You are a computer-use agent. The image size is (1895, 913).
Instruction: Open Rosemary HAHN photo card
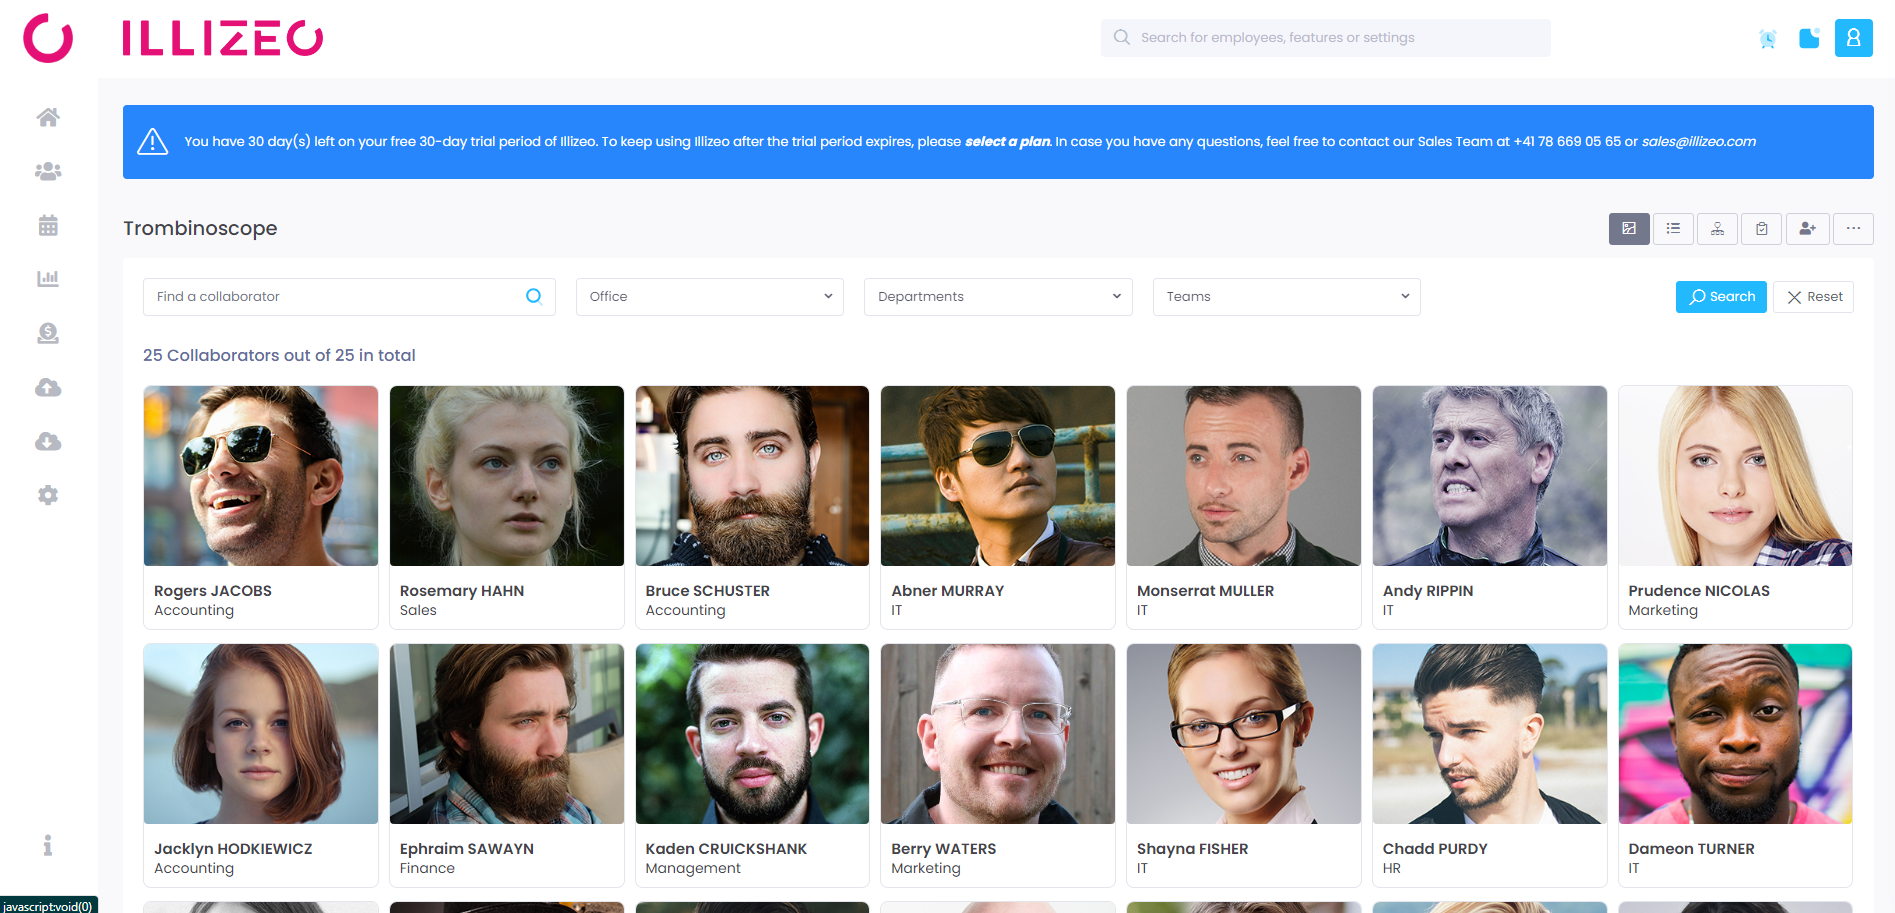(507, 507)
